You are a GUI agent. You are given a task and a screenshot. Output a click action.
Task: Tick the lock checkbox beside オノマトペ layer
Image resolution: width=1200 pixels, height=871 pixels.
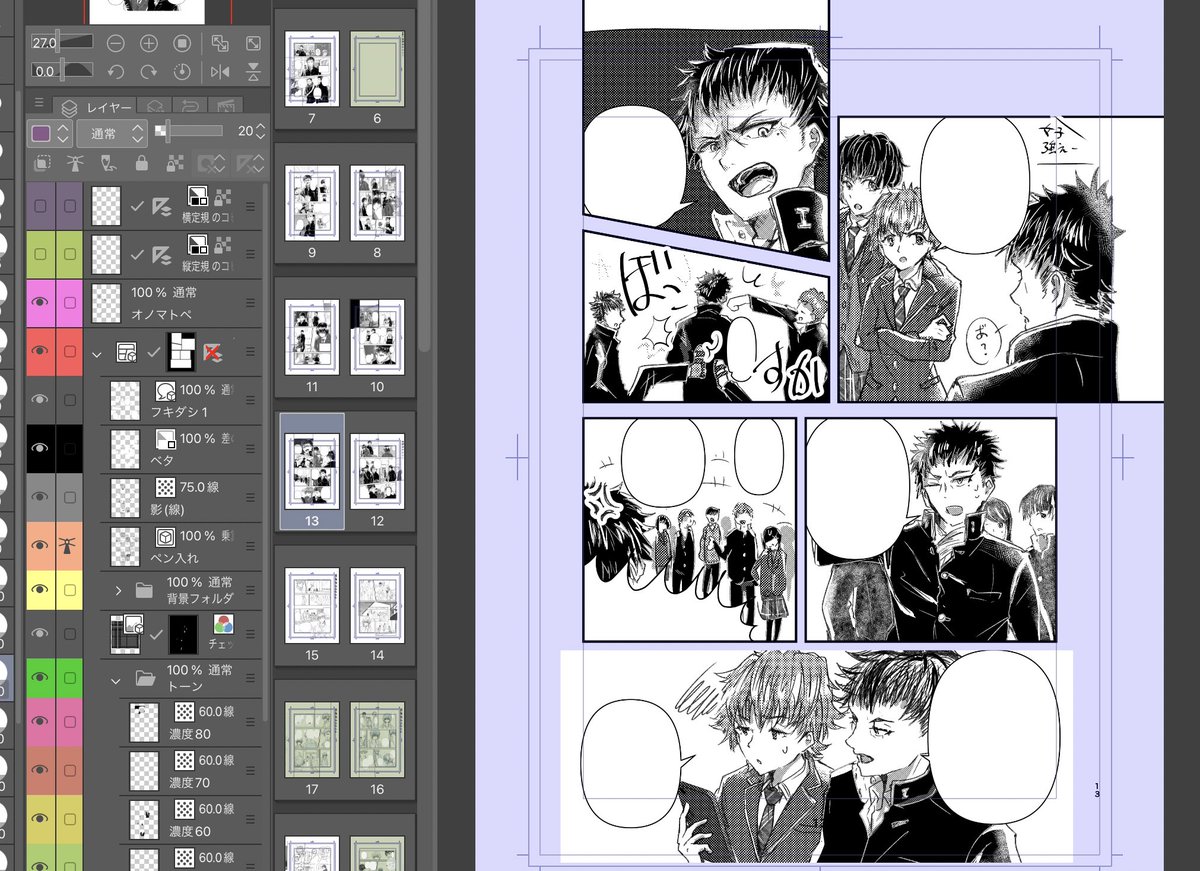70,303
